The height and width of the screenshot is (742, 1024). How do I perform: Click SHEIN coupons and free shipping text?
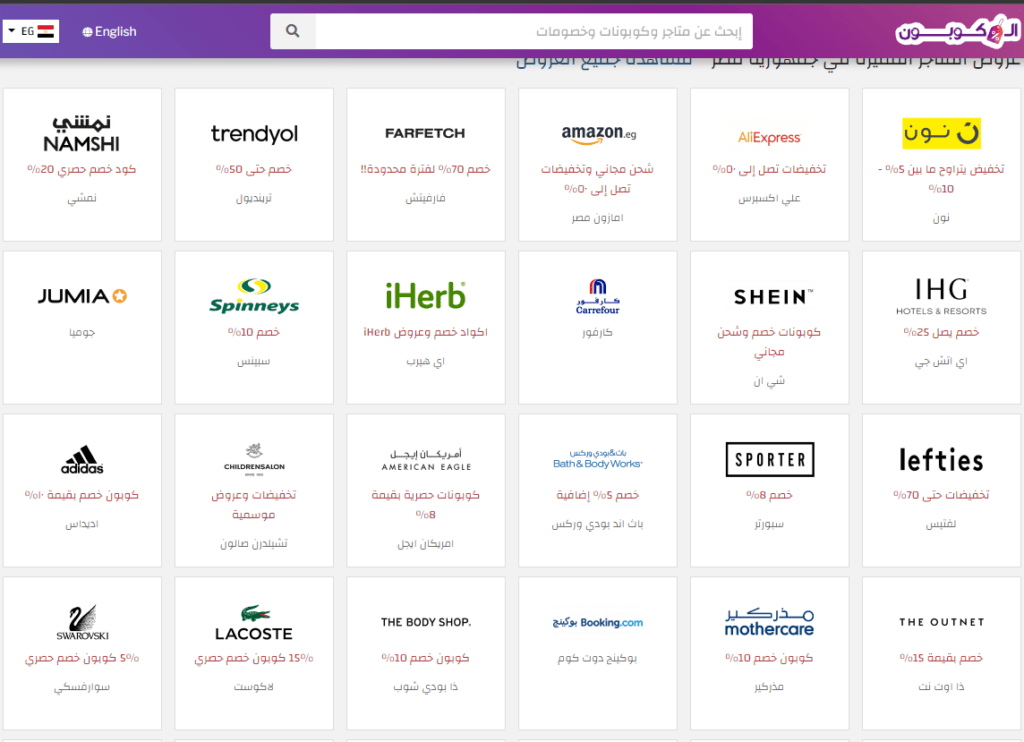[x=769, y=342]
